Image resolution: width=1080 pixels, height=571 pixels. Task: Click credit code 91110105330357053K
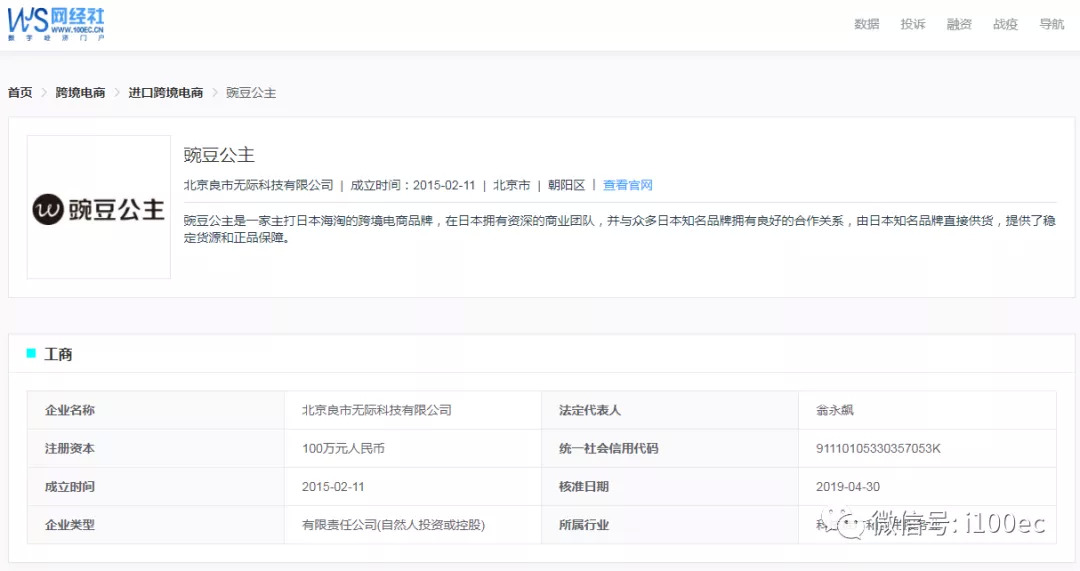878,448
